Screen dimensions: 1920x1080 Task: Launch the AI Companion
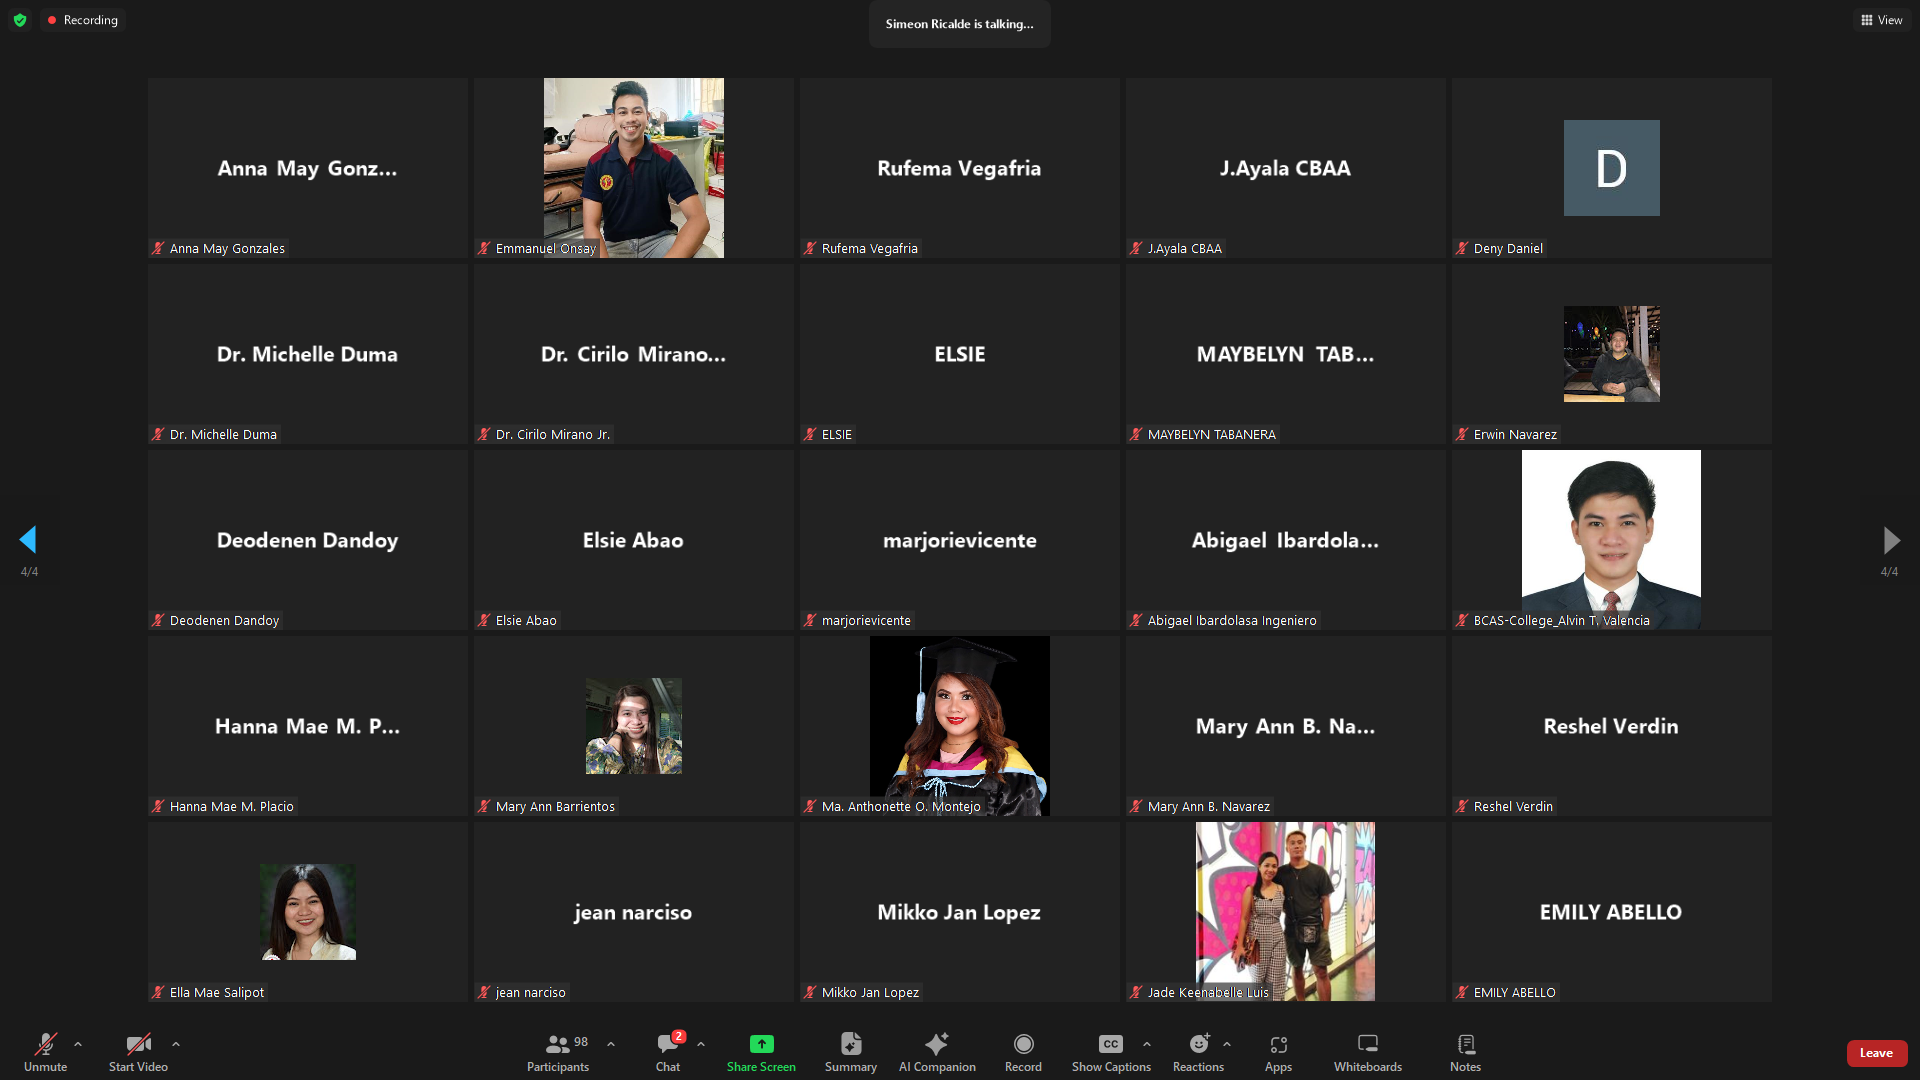tap(936, 1045)
